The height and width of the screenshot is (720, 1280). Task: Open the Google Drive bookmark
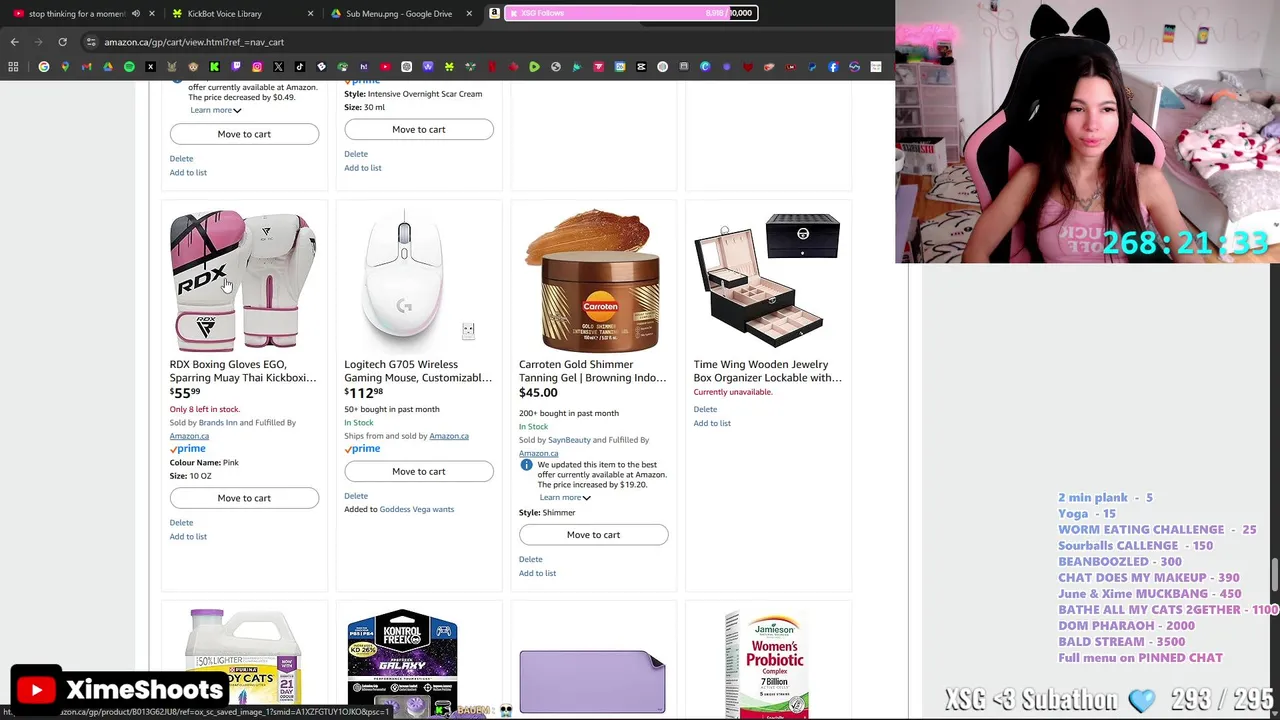pos(108,67)
